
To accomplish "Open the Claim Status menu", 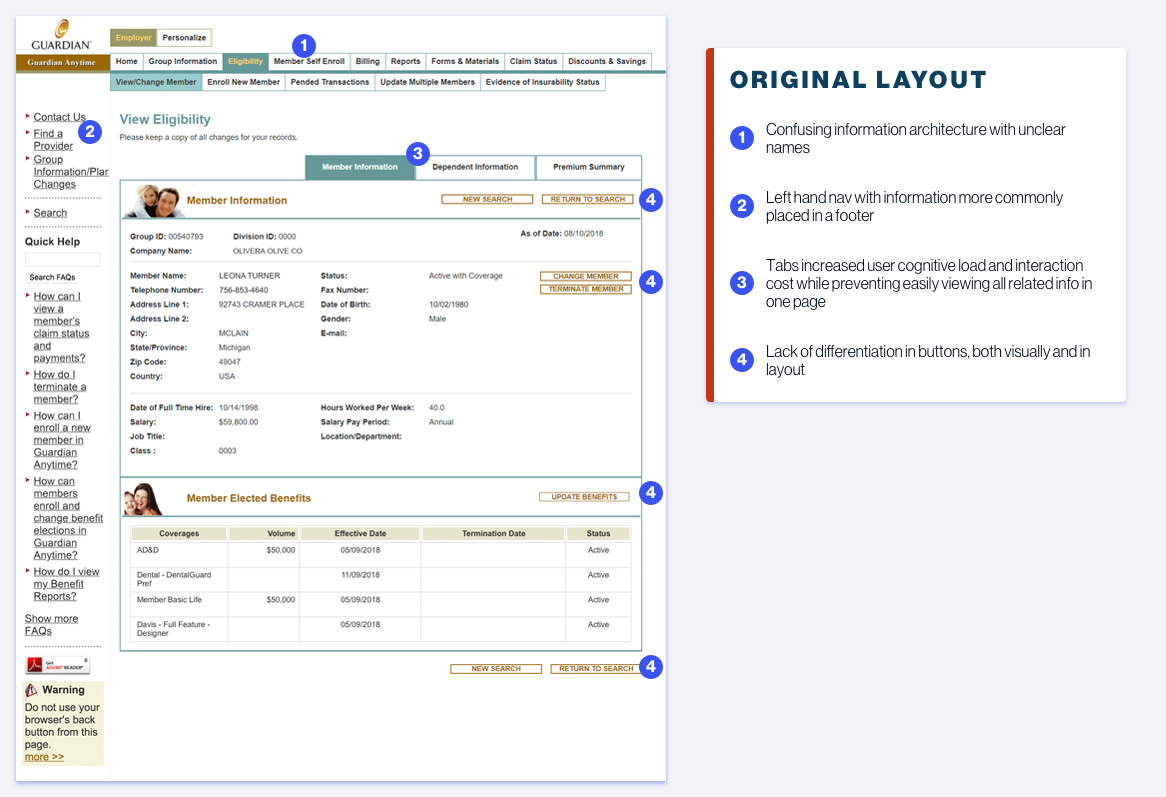I will [x=533, y=62].
